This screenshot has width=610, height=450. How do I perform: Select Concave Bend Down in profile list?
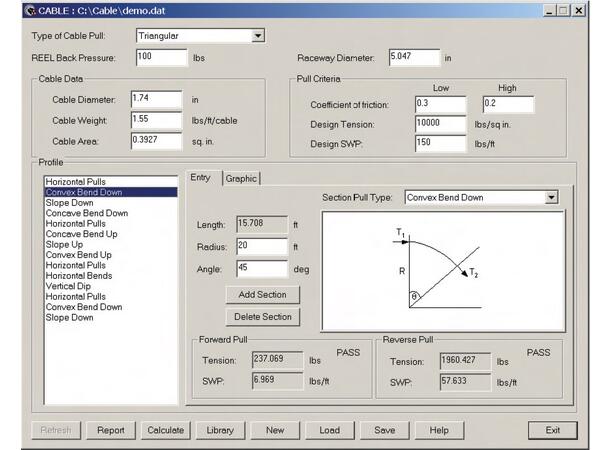pos(111,213)
